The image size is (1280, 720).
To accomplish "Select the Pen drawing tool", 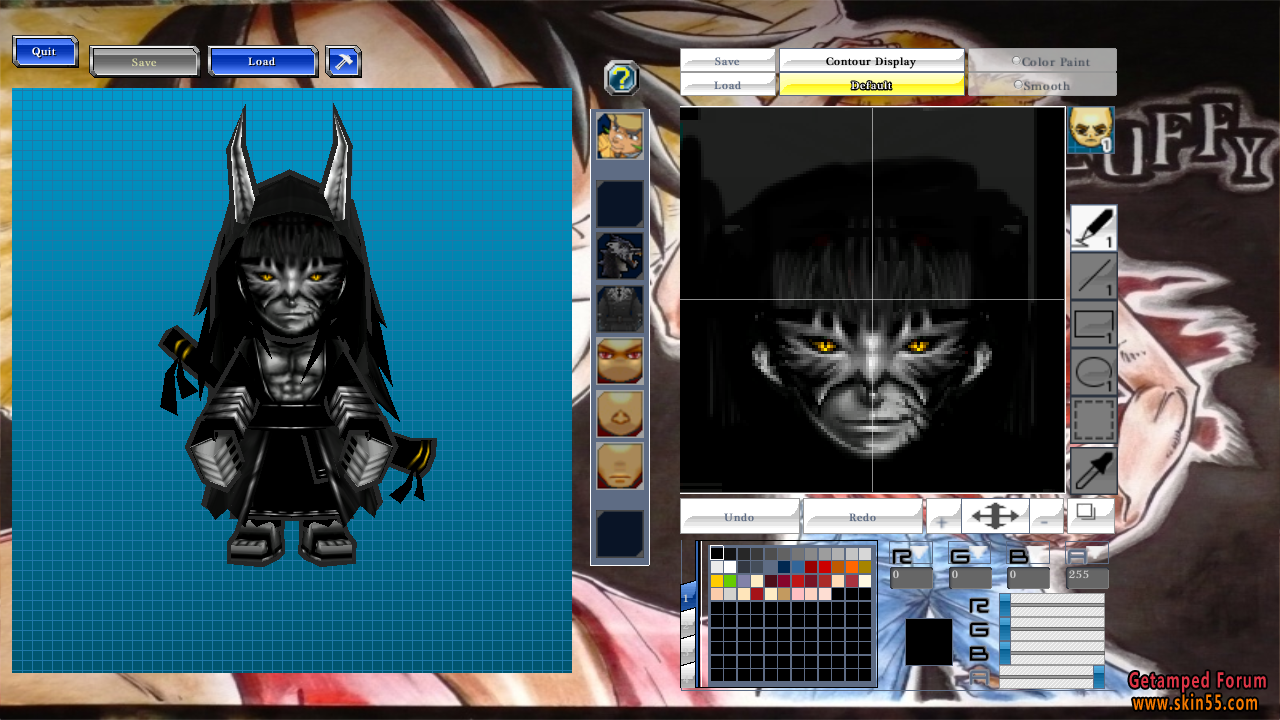I will pos(1094,227).
